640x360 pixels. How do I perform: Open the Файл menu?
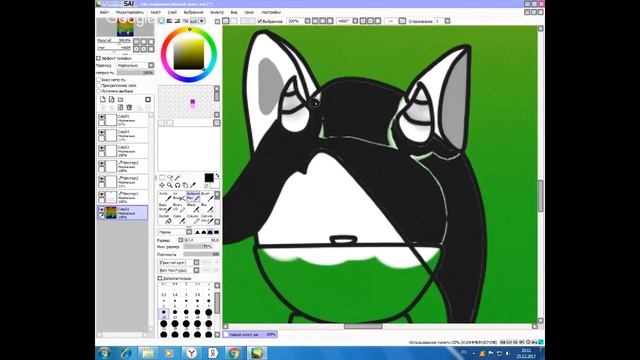tap(104, 13)
